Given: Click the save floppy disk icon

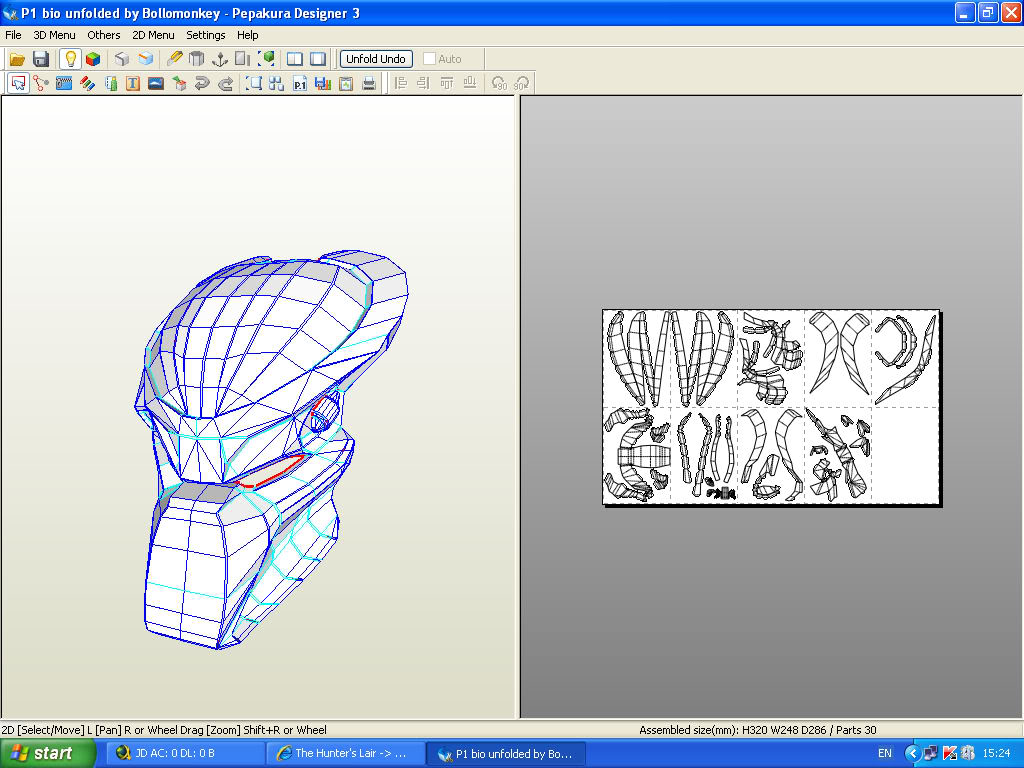Looking at the screenshot, I should click(41, 59).
